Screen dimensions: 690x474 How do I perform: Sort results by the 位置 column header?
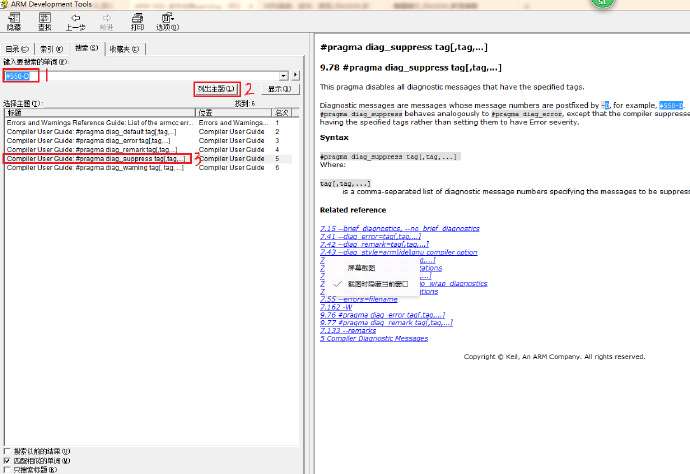tap(233, 113)
